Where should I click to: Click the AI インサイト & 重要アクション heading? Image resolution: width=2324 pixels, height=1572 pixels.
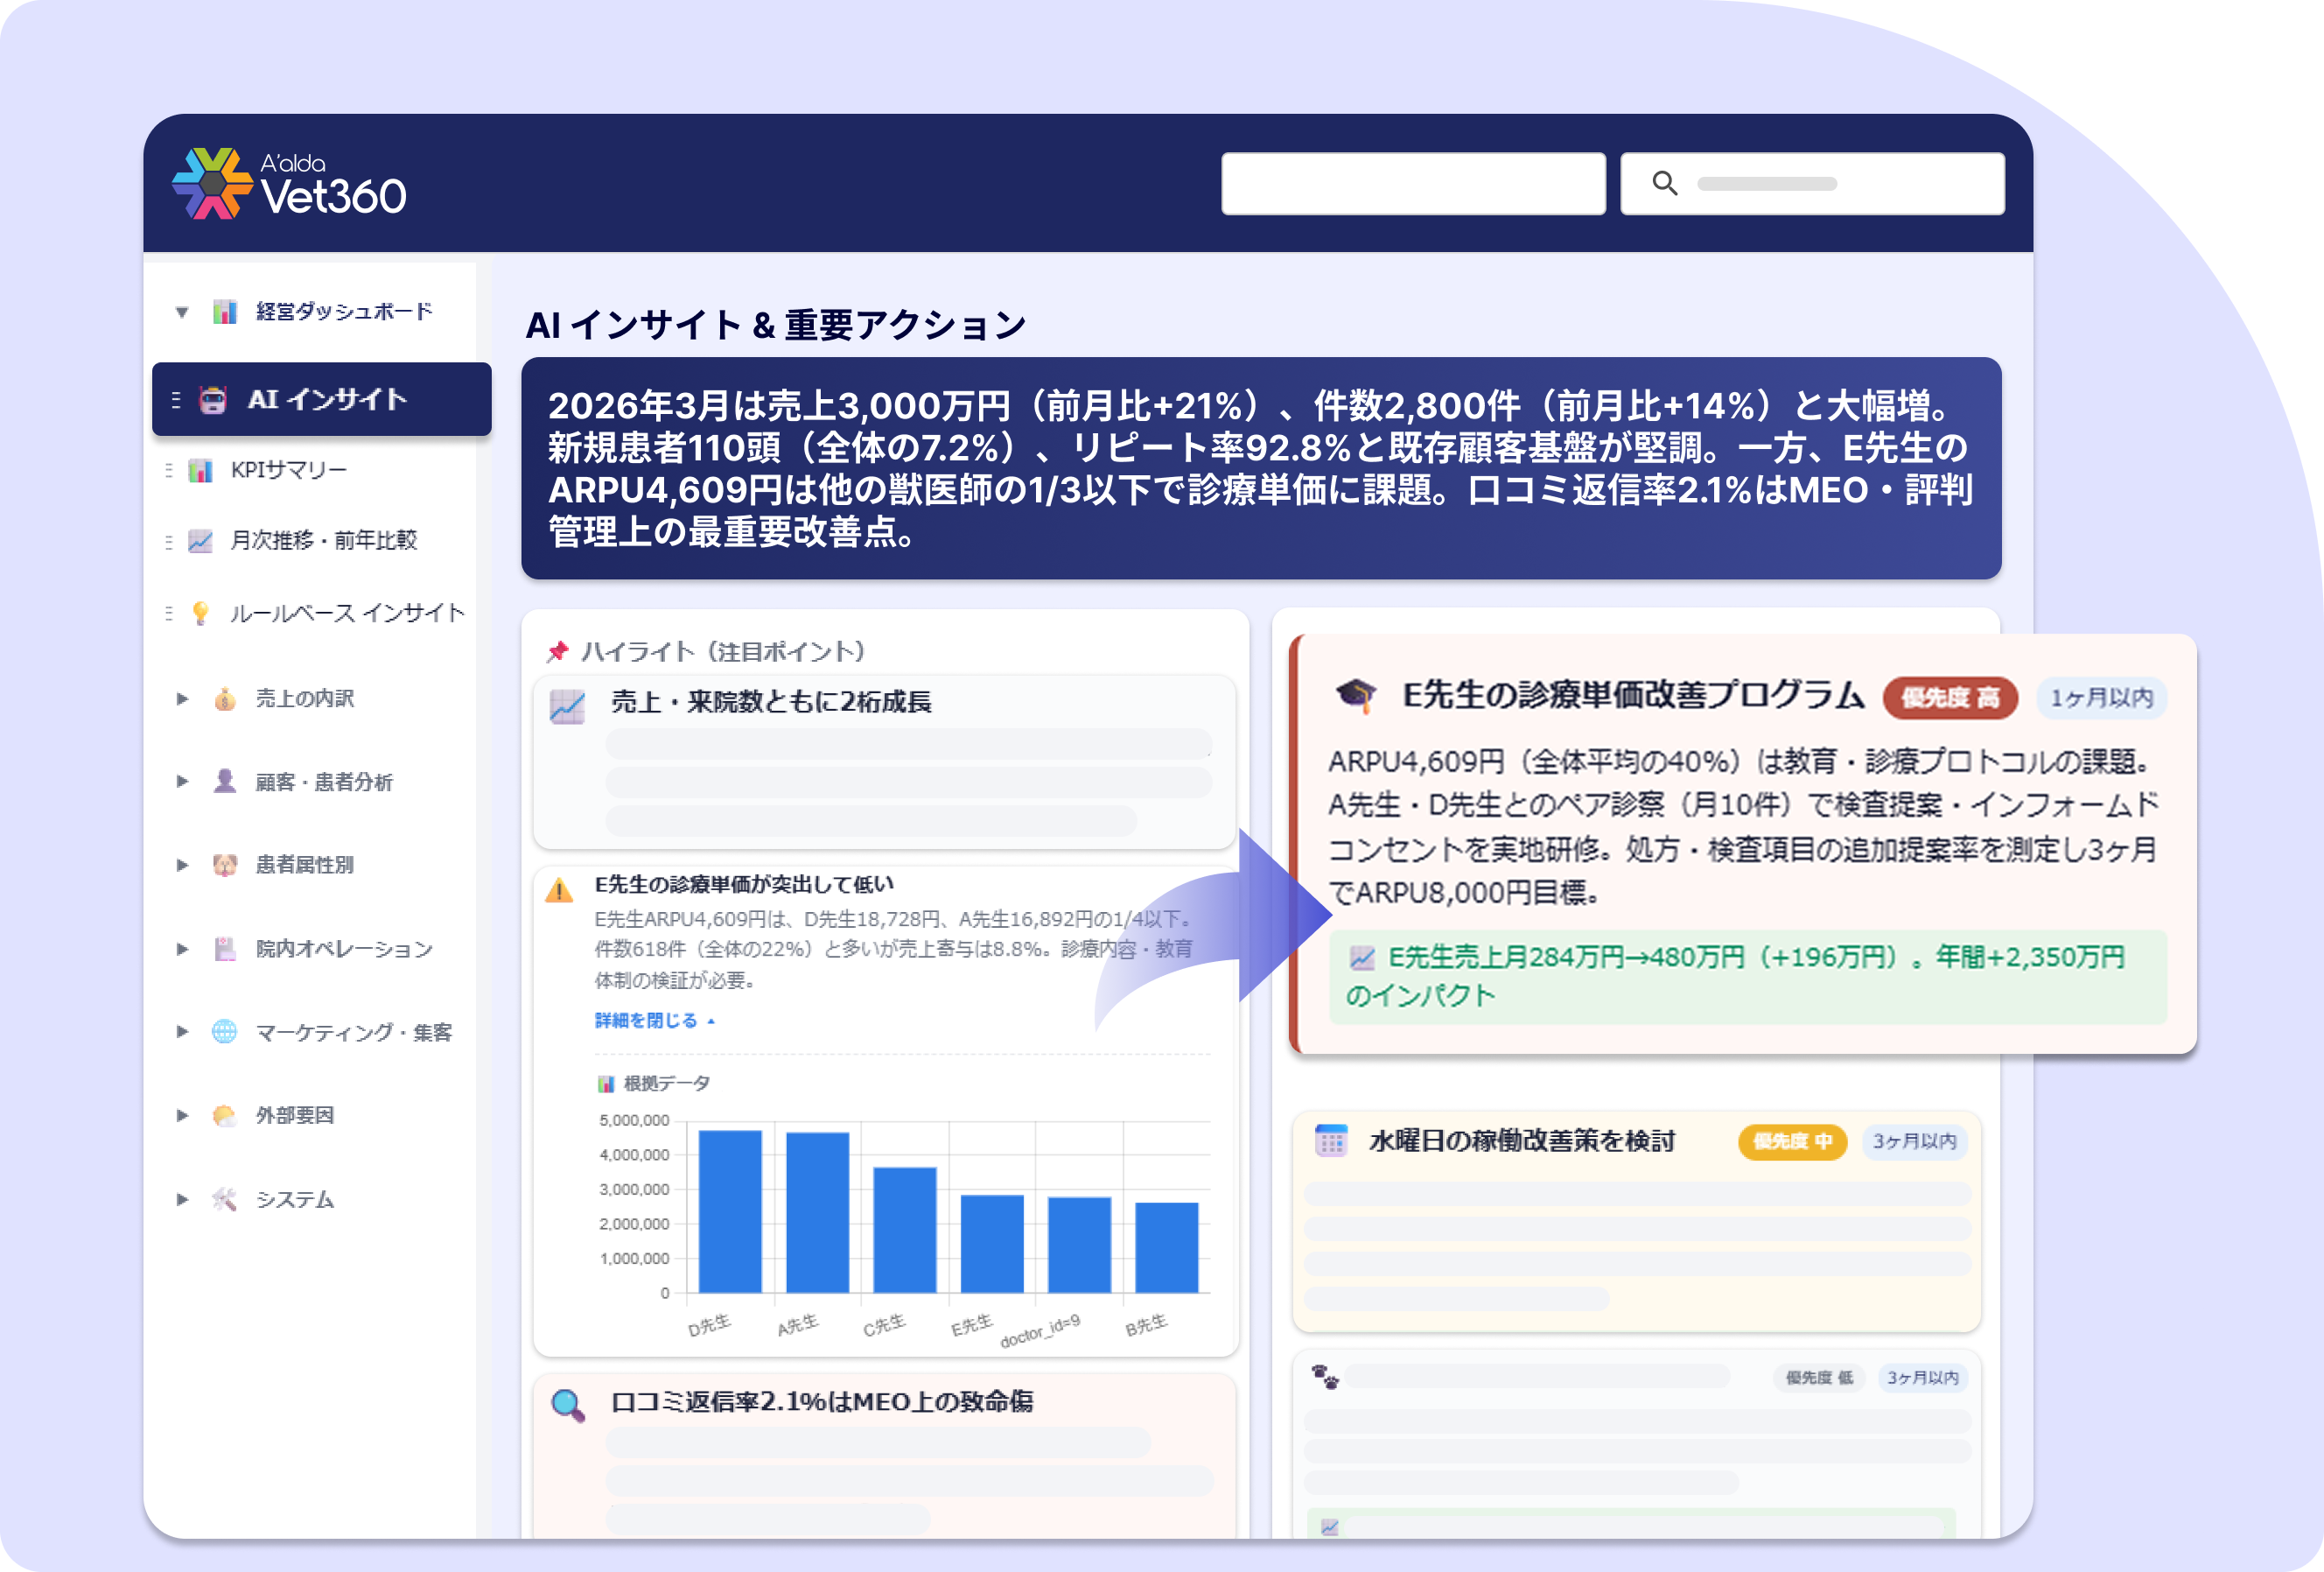pyautogui.click(x=776, y=324)
